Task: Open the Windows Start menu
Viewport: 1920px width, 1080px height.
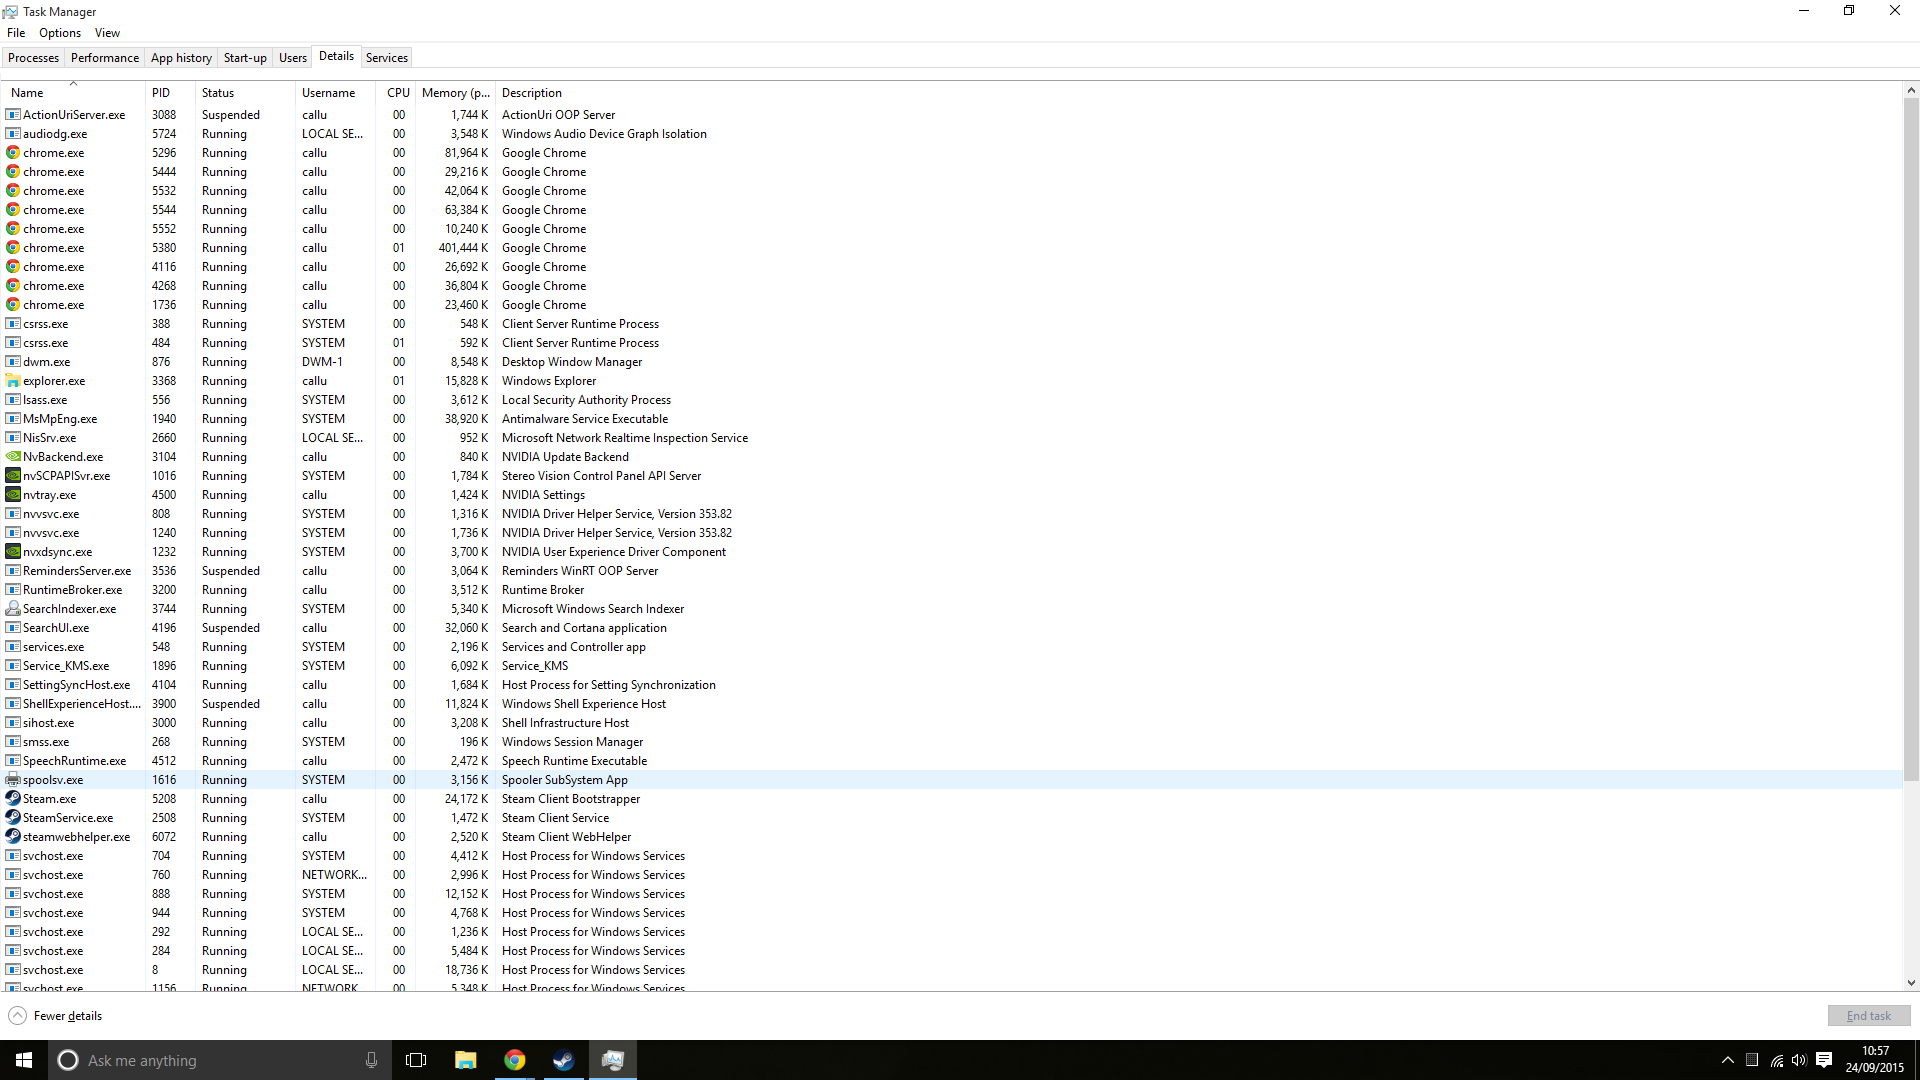Action: coord(24,1060)
